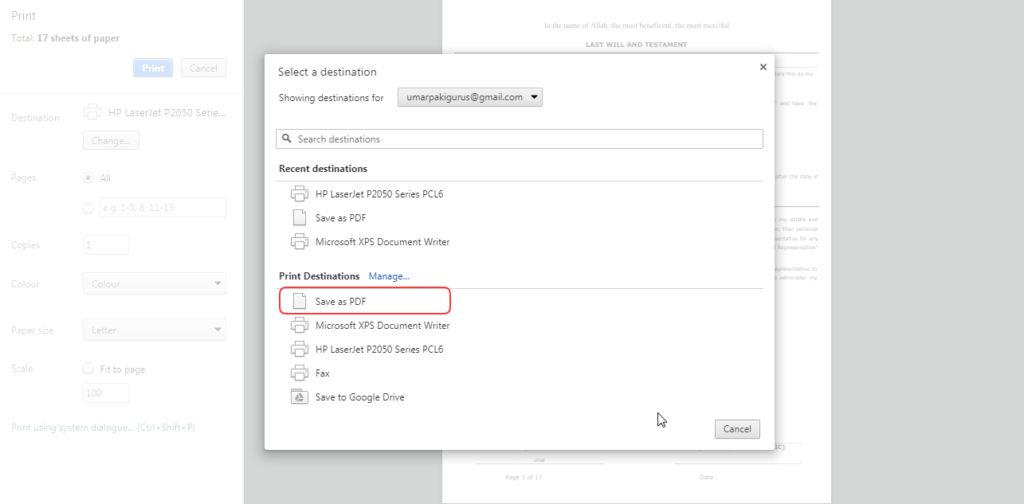
Task: Open the Manage... link
Action: (389, 276)
